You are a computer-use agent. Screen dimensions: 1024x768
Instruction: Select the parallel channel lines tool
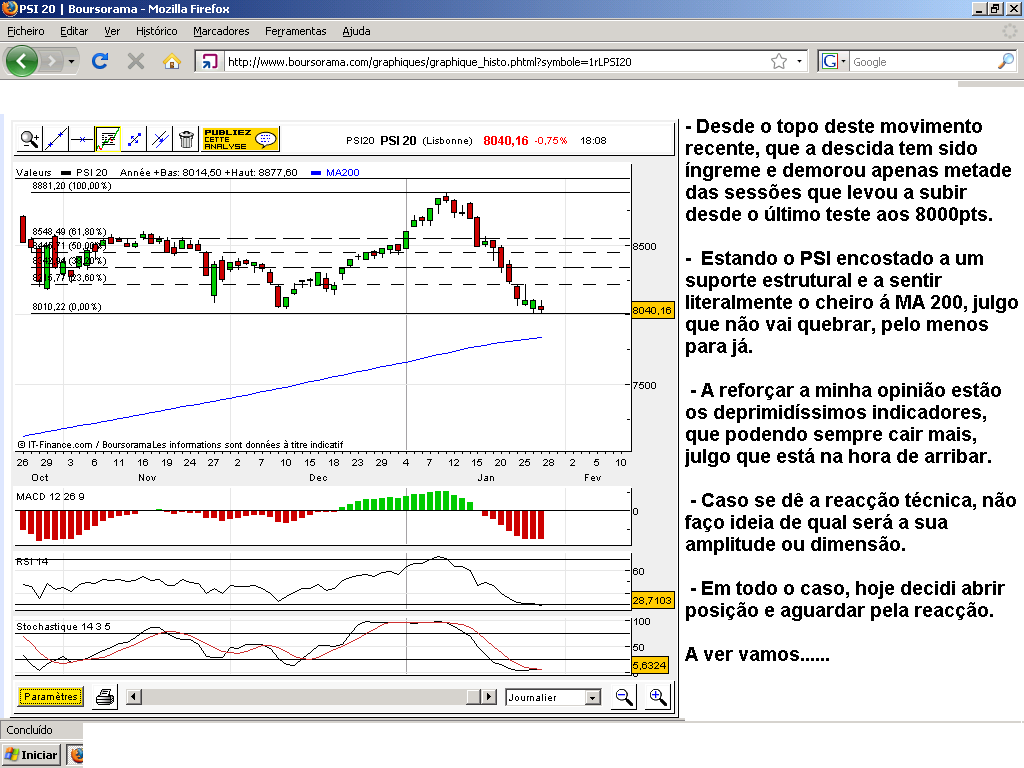pyautogui.click(x=160, y=139)
